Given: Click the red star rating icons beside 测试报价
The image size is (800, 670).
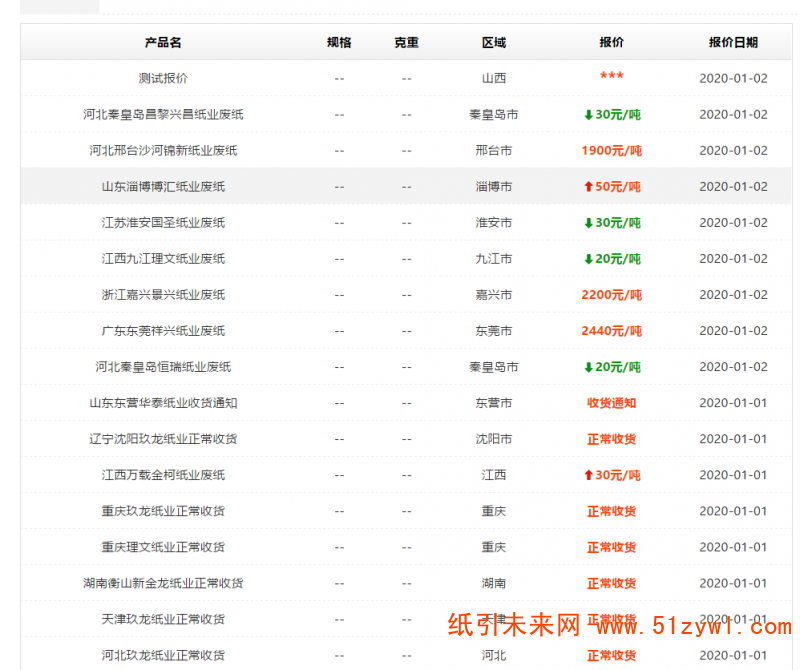Looking at the screenshot, I should tap(612, 78).
